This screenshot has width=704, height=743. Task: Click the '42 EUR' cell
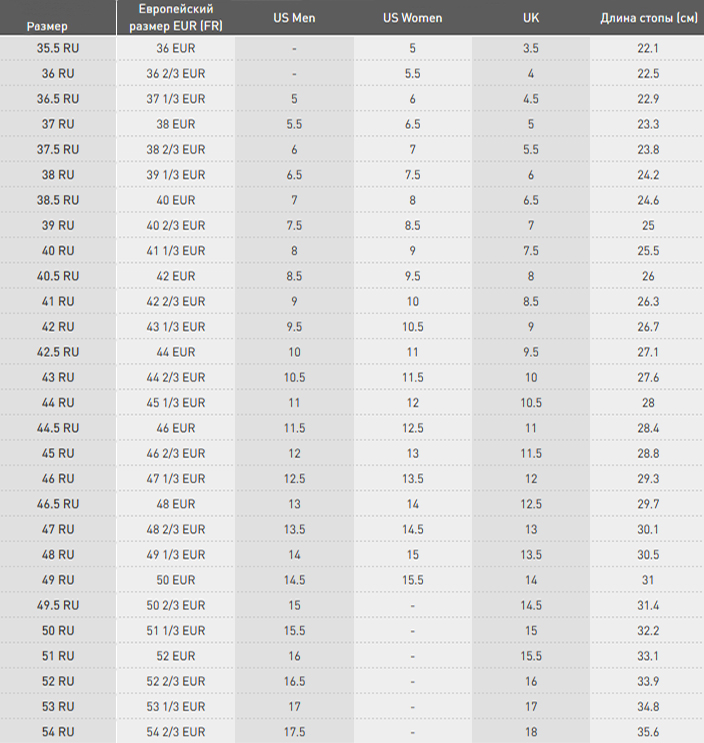[x=176, y=276]
